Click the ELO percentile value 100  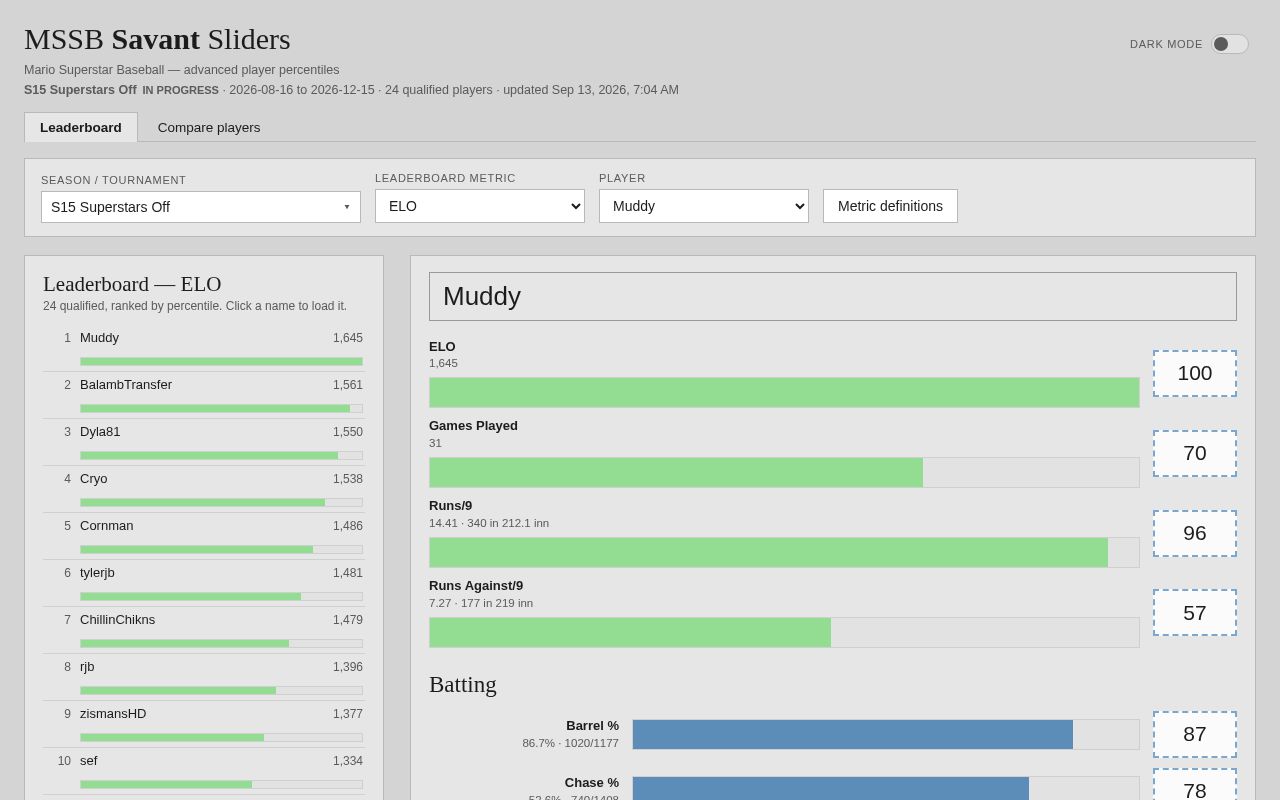(x=1195, y=373)
